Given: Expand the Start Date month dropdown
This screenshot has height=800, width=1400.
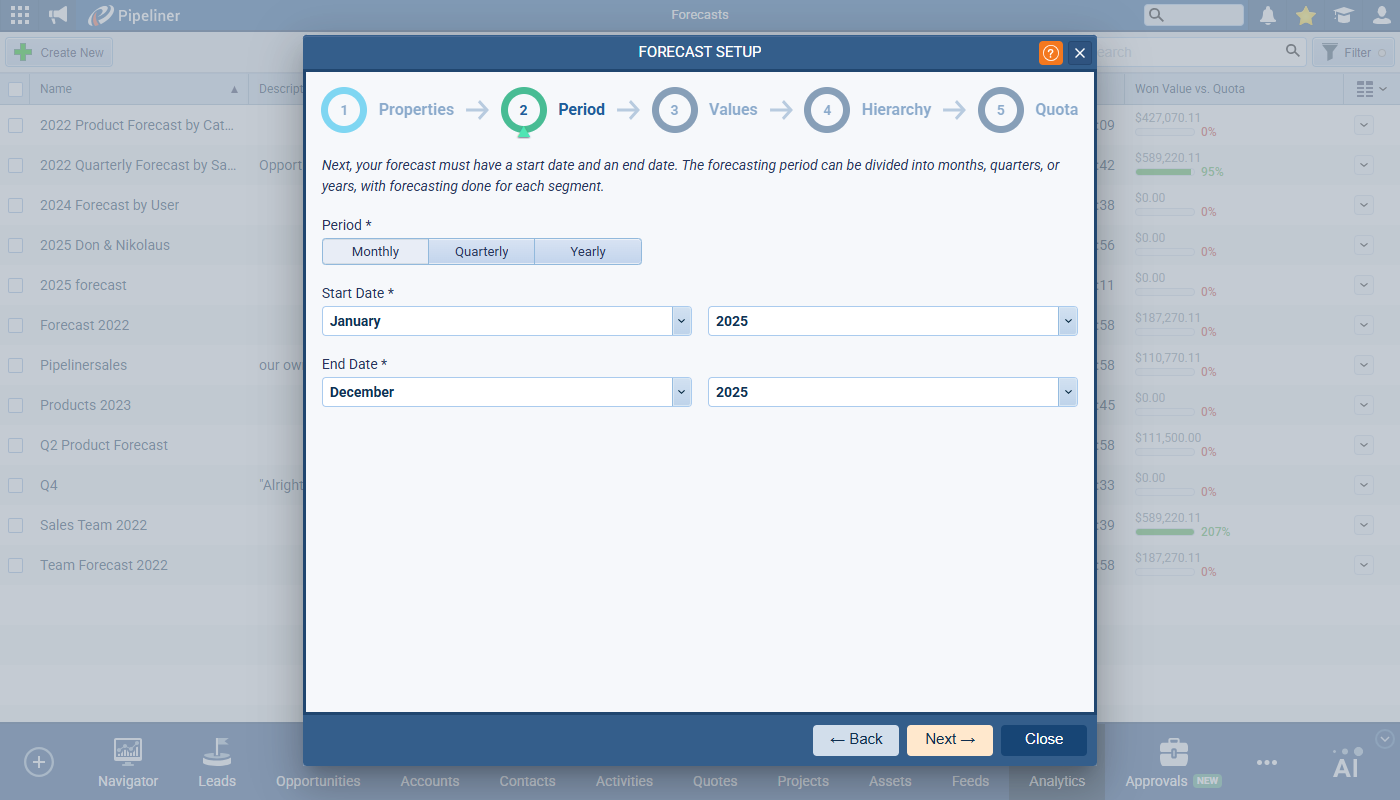Looking at the screenshot, I should click(681, 321).
